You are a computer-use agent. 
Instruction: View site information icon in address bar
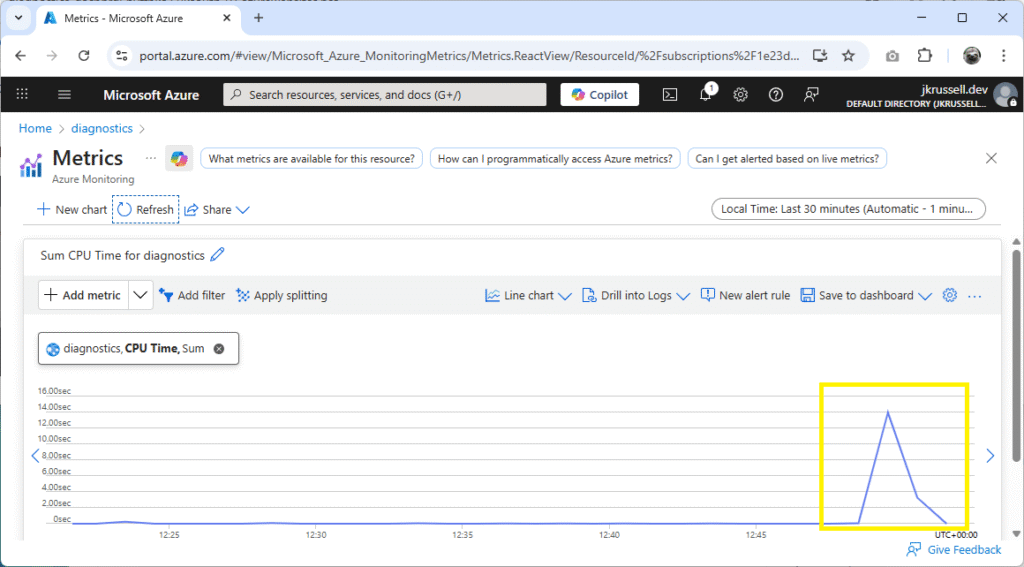point(122,56)
